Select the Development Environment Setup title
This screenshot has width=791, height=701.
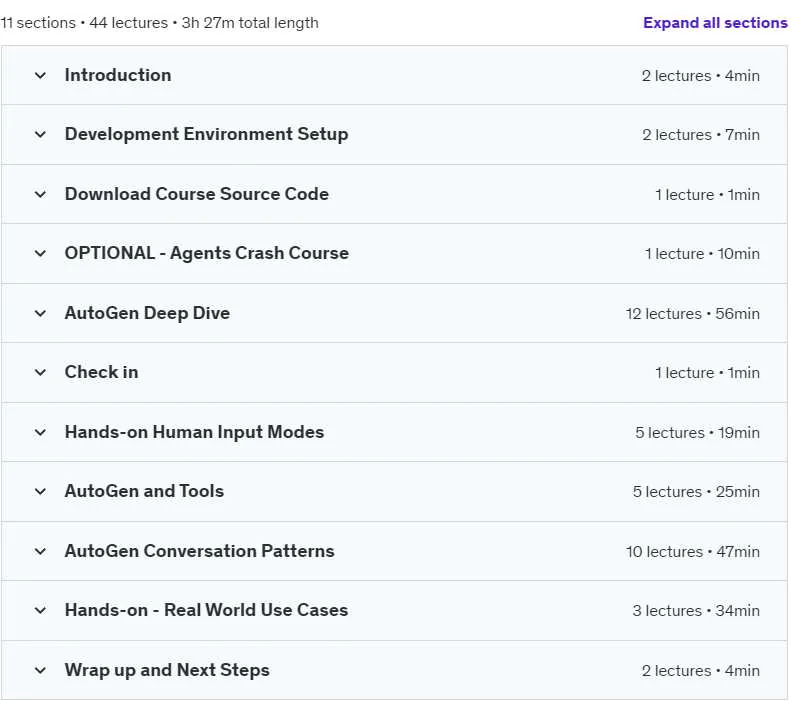tap(206, 134)
